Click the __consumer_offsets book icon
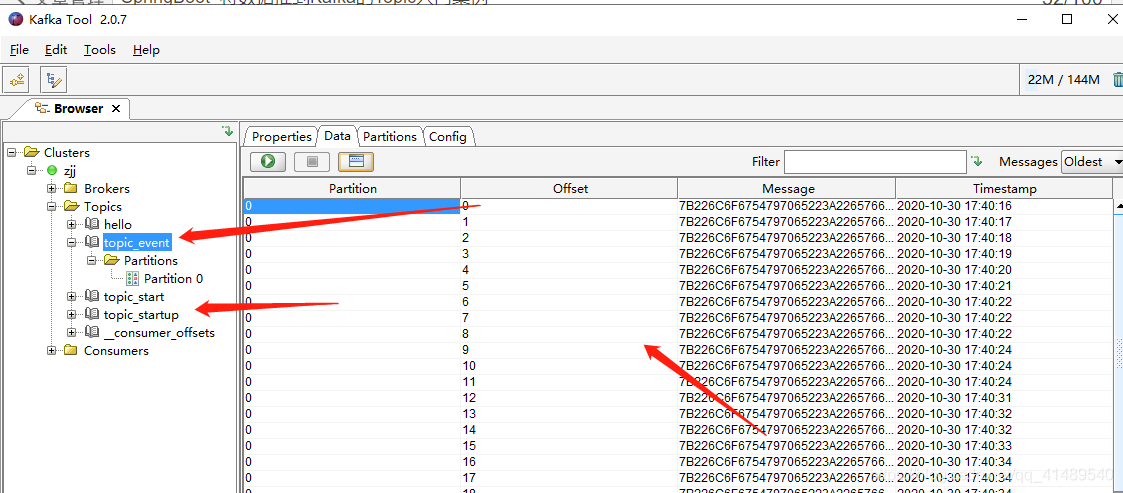 (x=92, y=332)
